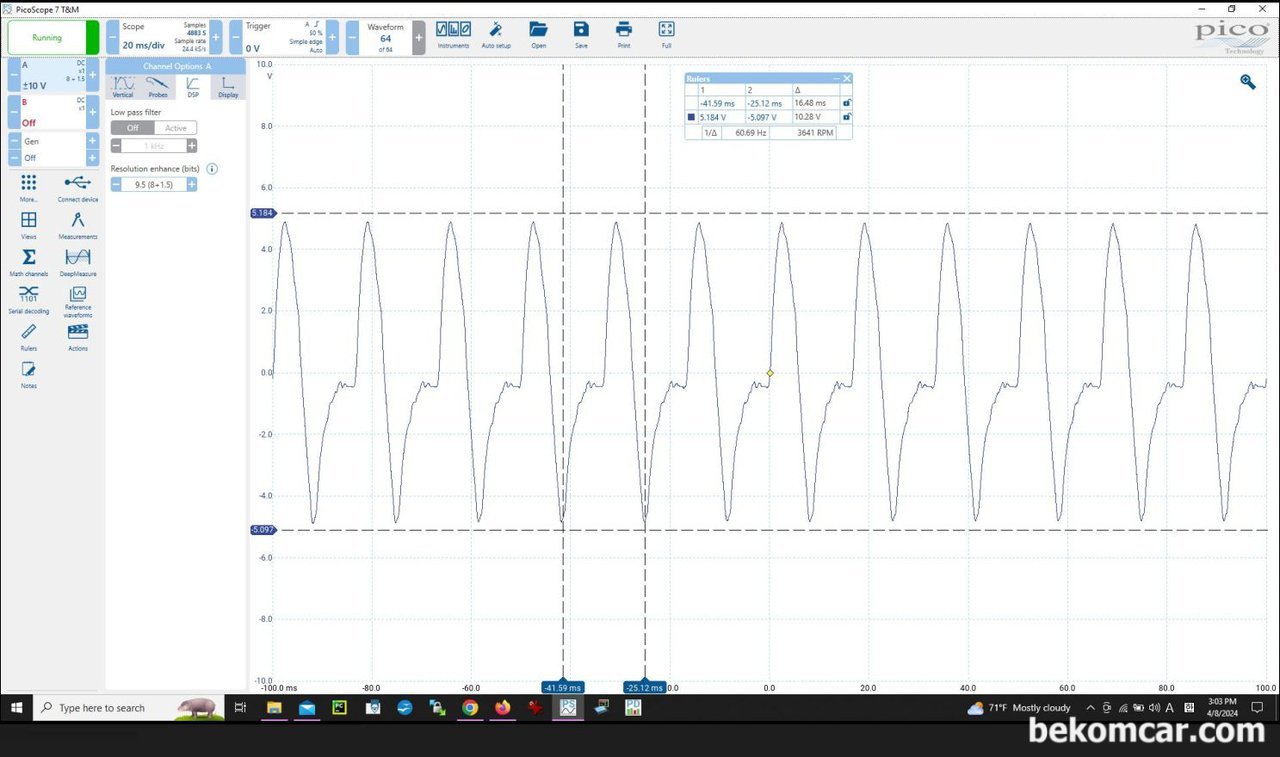Stop capture with Running button
This screenshot has width=1280, height=757.
coord(47,37)
